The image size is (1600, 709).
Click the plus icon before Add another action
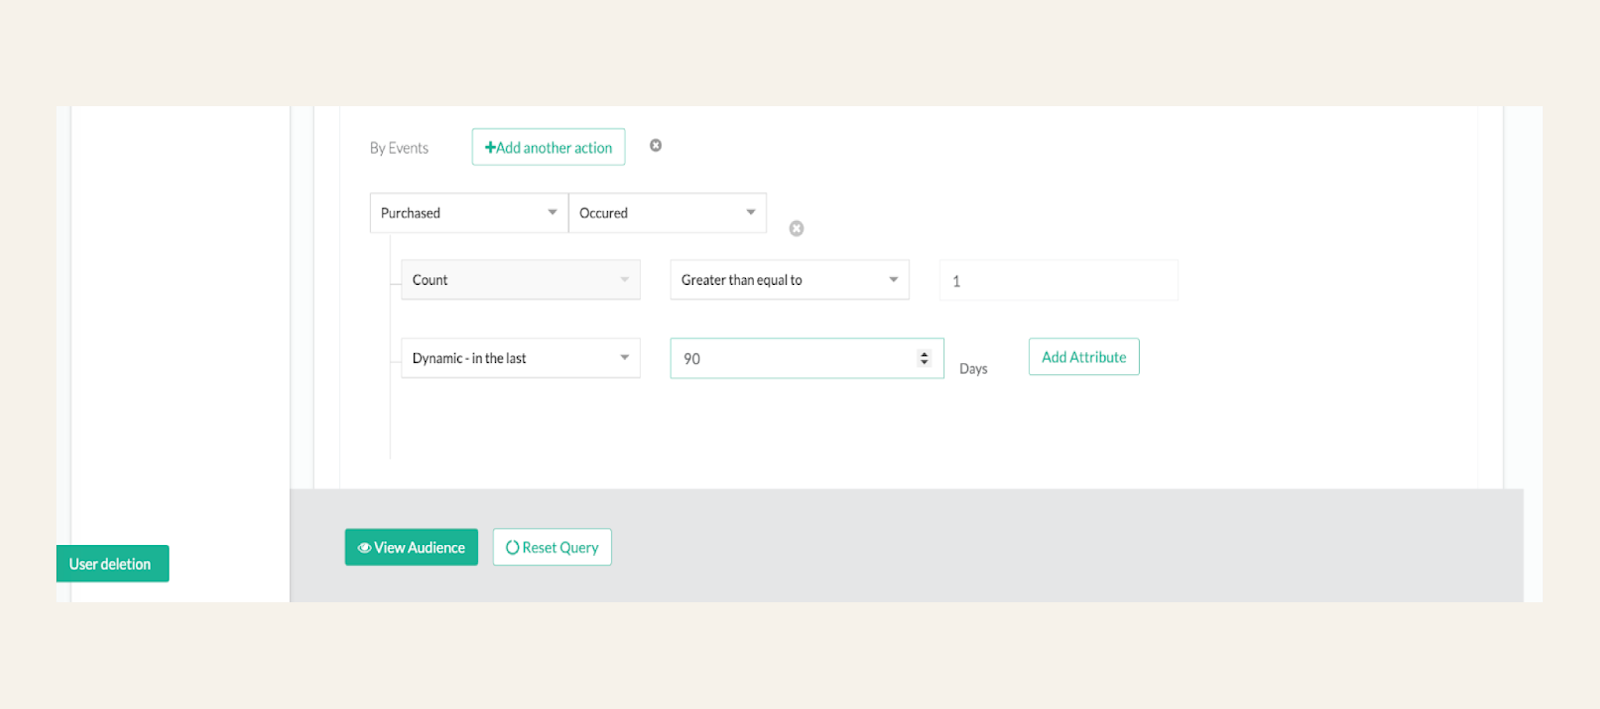pyautogui.click(x=490, y=147)
